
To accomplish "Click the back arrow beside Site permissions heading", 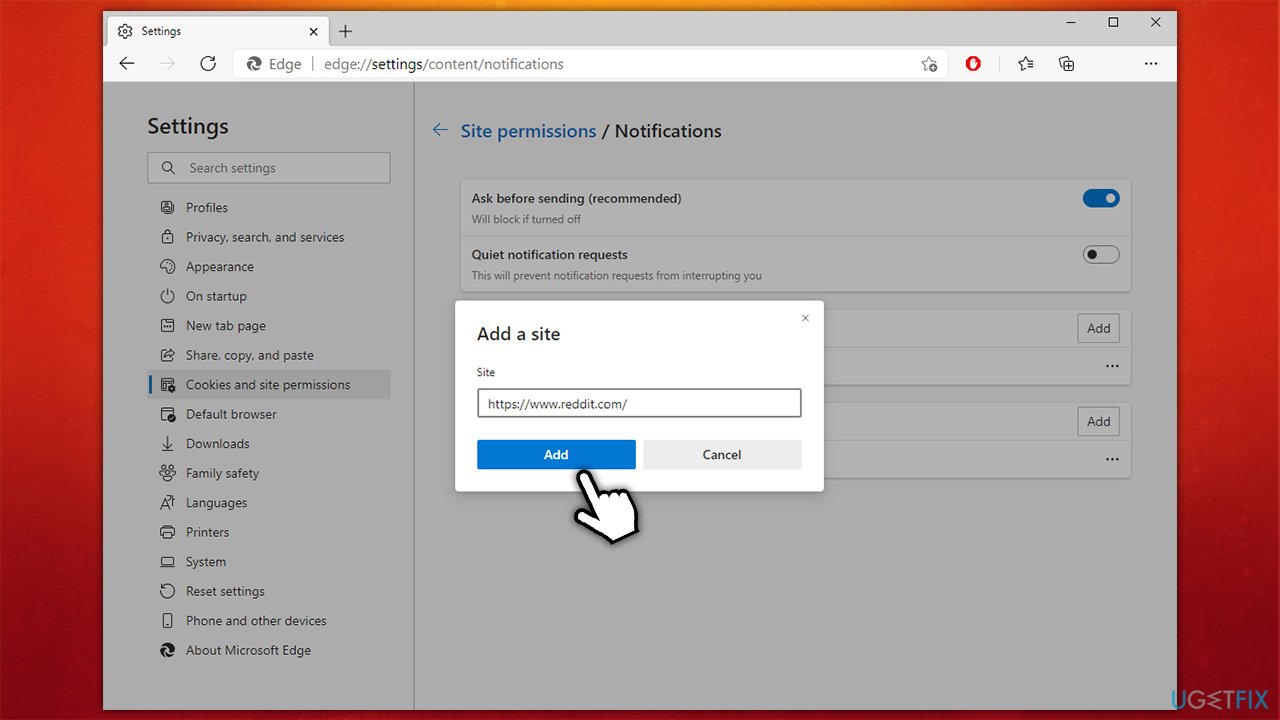I will 439,130.
